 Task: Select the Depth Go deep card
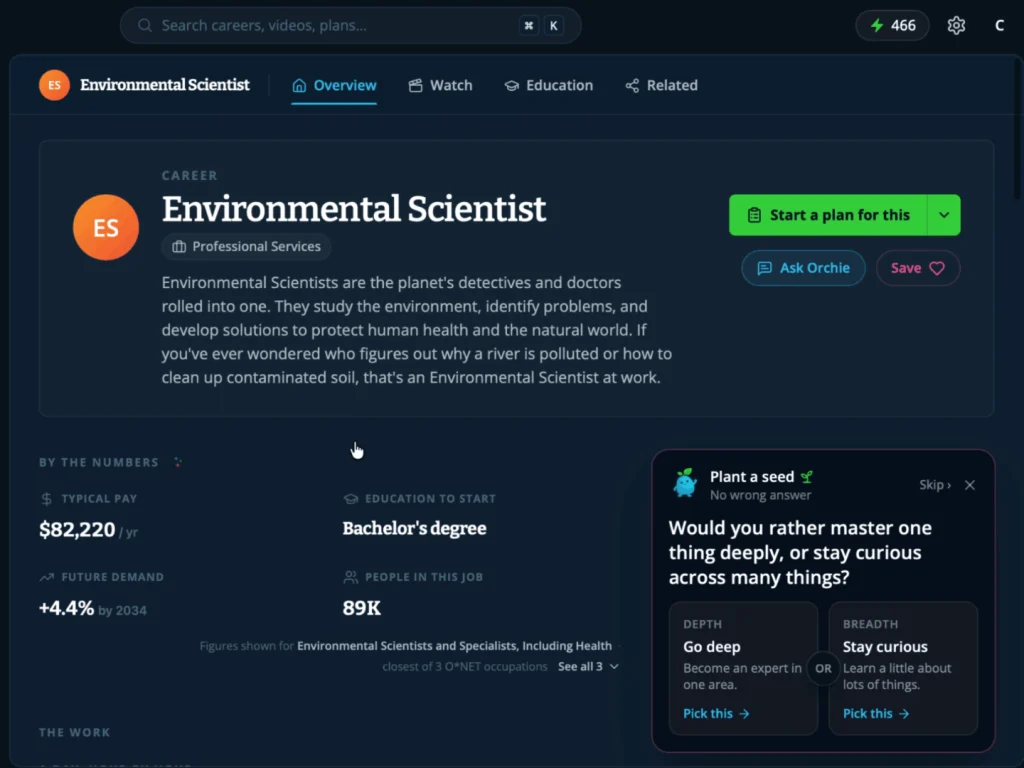(743, 669)
